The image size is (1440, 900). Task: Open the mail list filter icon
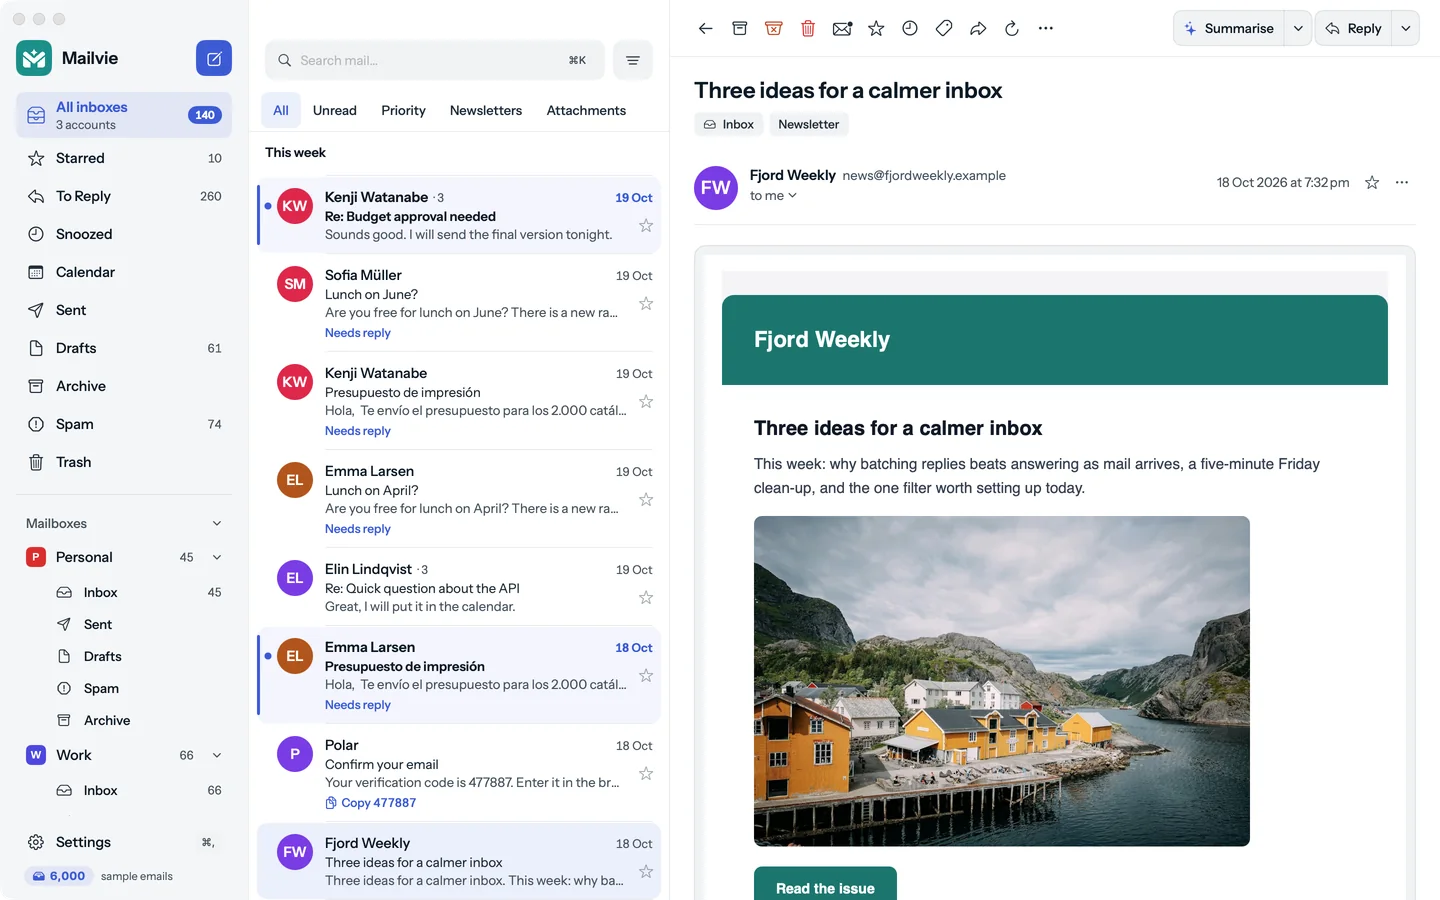(633, 60)
